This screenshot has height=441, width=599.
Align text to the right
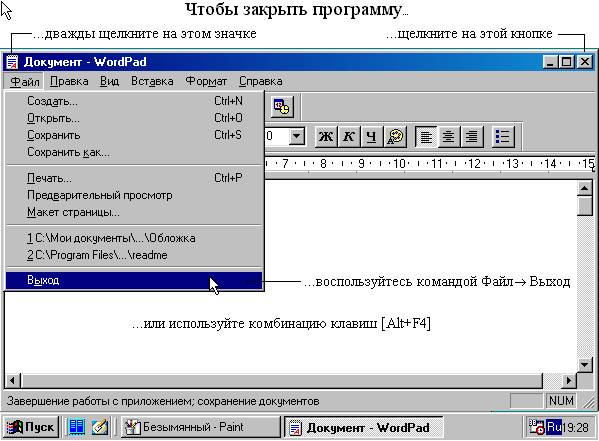[472, 136]
